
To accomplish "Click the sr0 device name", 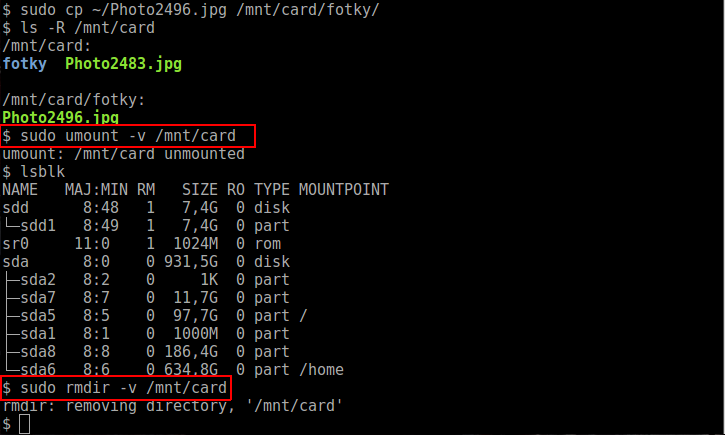I will click(x=16, y=244).
